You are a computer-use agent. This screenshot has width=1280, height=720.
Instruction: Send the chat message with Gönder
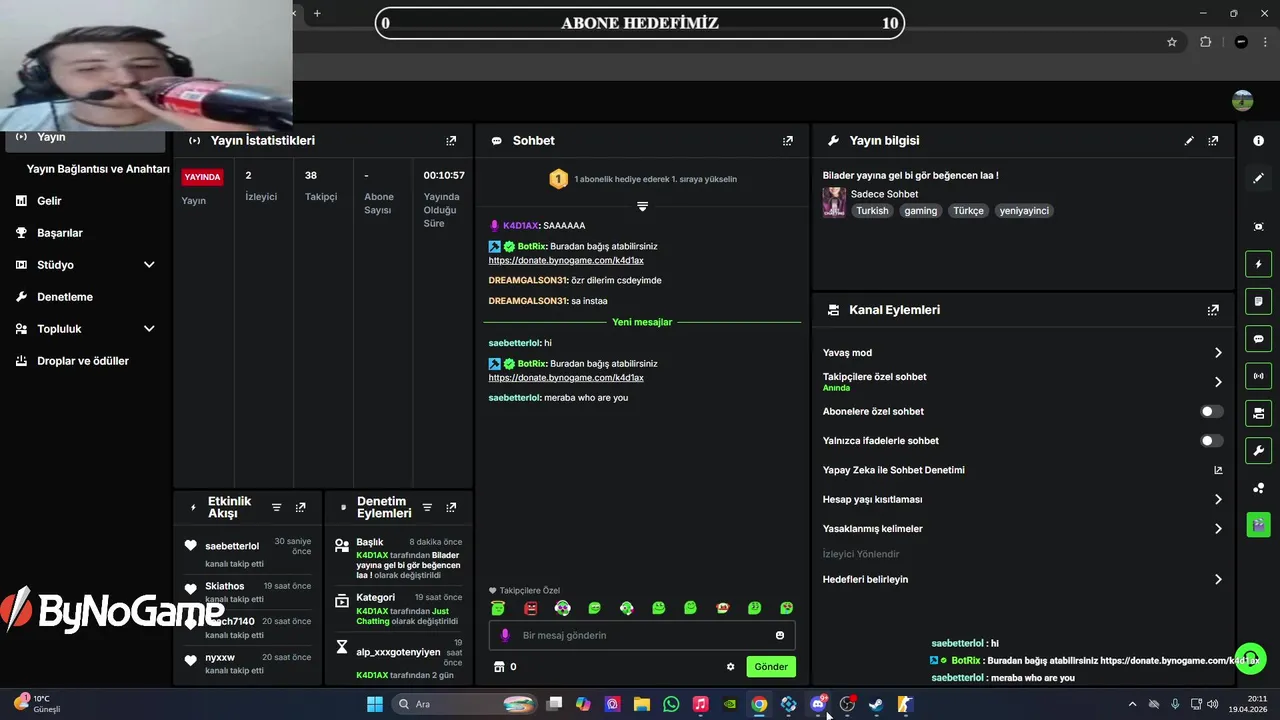[771, 667]
